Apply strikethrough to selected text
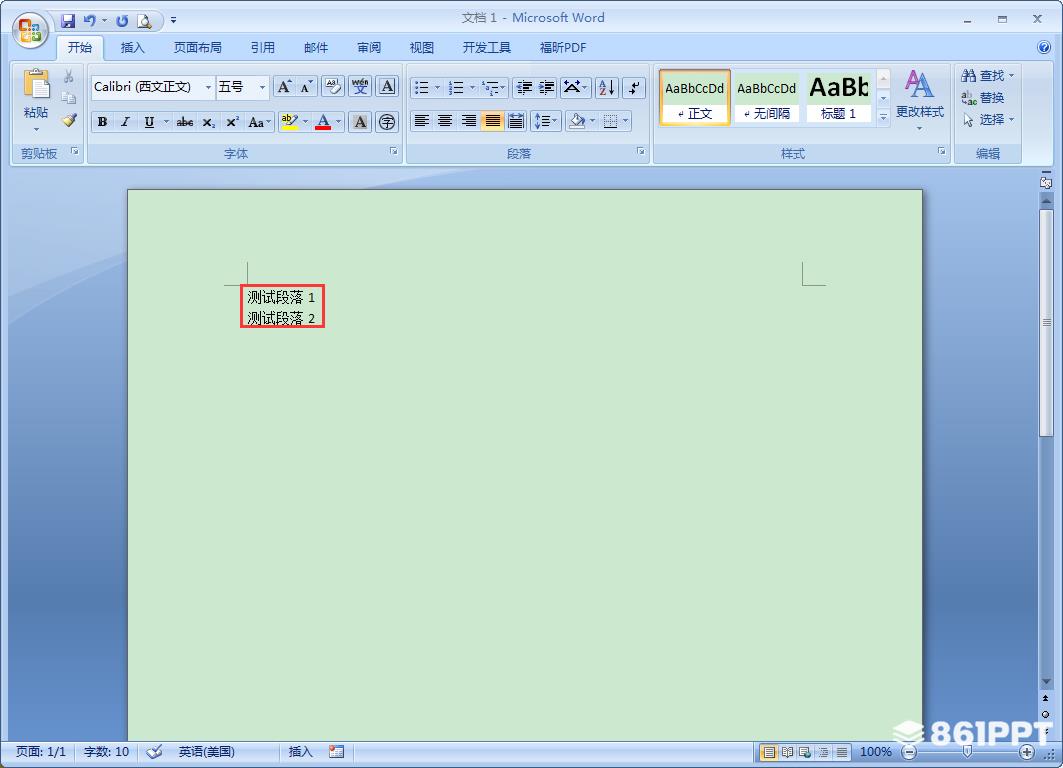Image resolution: width=1063 pixels, height=768 pixels. coord(184,122)
